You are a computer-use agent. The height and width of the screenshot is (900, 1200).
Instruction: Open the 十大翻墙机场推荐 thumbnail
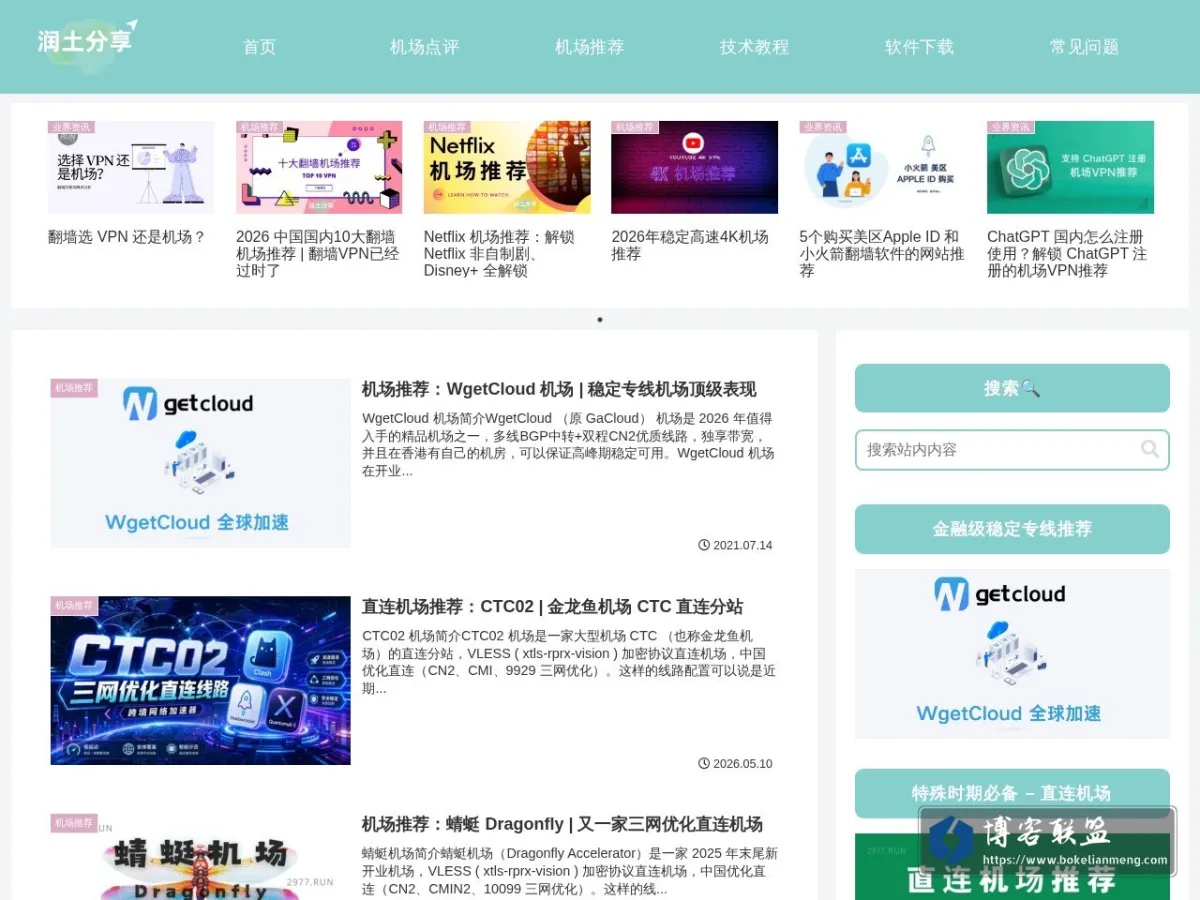point(319,167)
